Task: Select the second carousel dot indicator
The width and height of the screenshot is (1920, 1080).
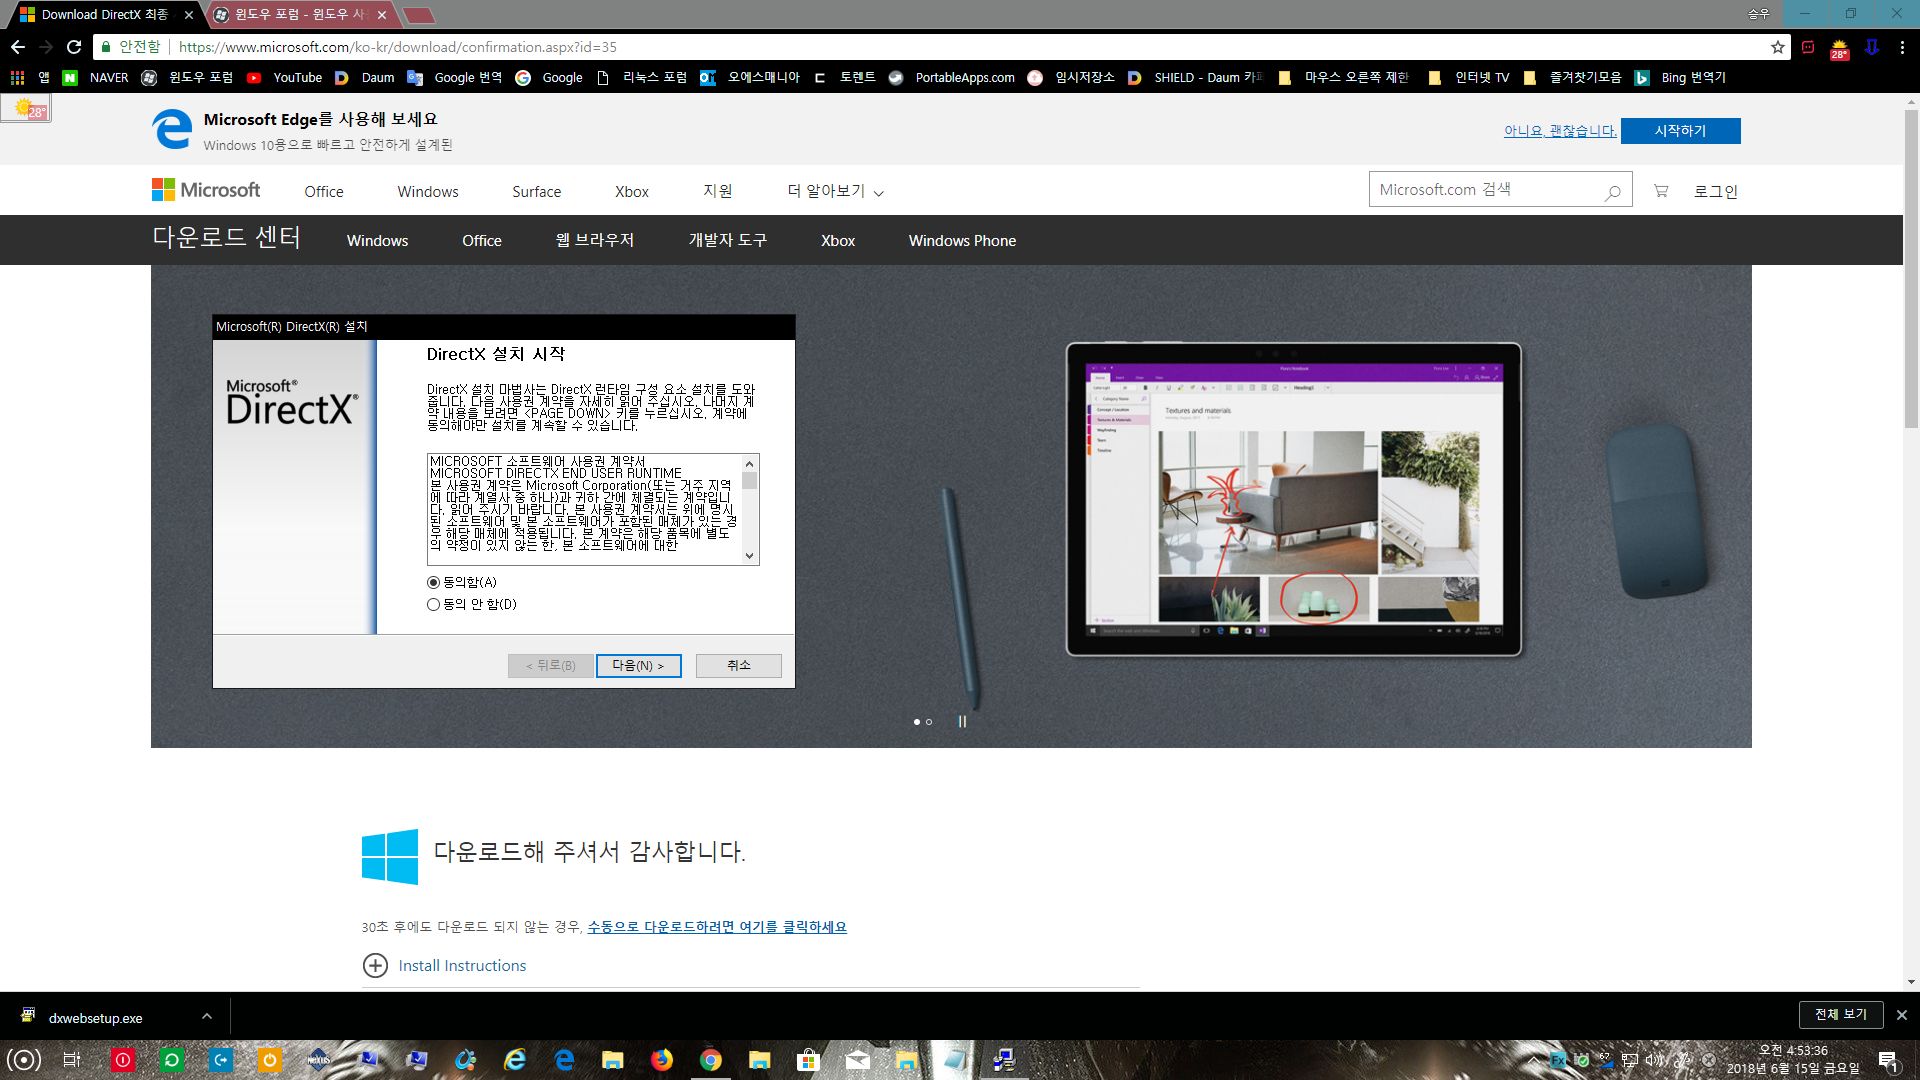Action: coord(929,722)
